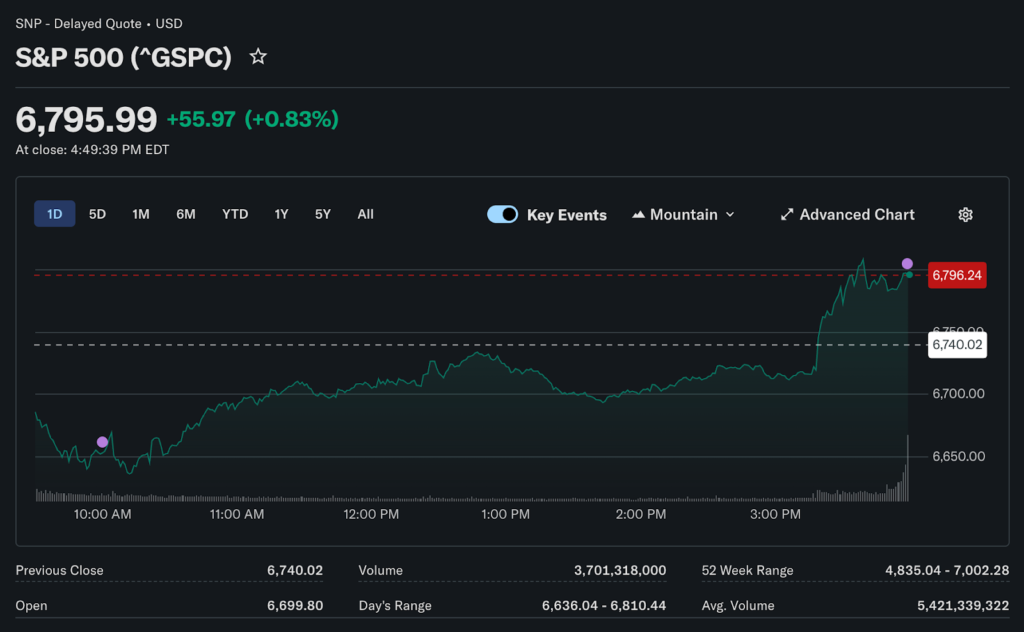Click the Mountain chart type icon
This screenshot has width=1024, height=632.
pos(638,215)
